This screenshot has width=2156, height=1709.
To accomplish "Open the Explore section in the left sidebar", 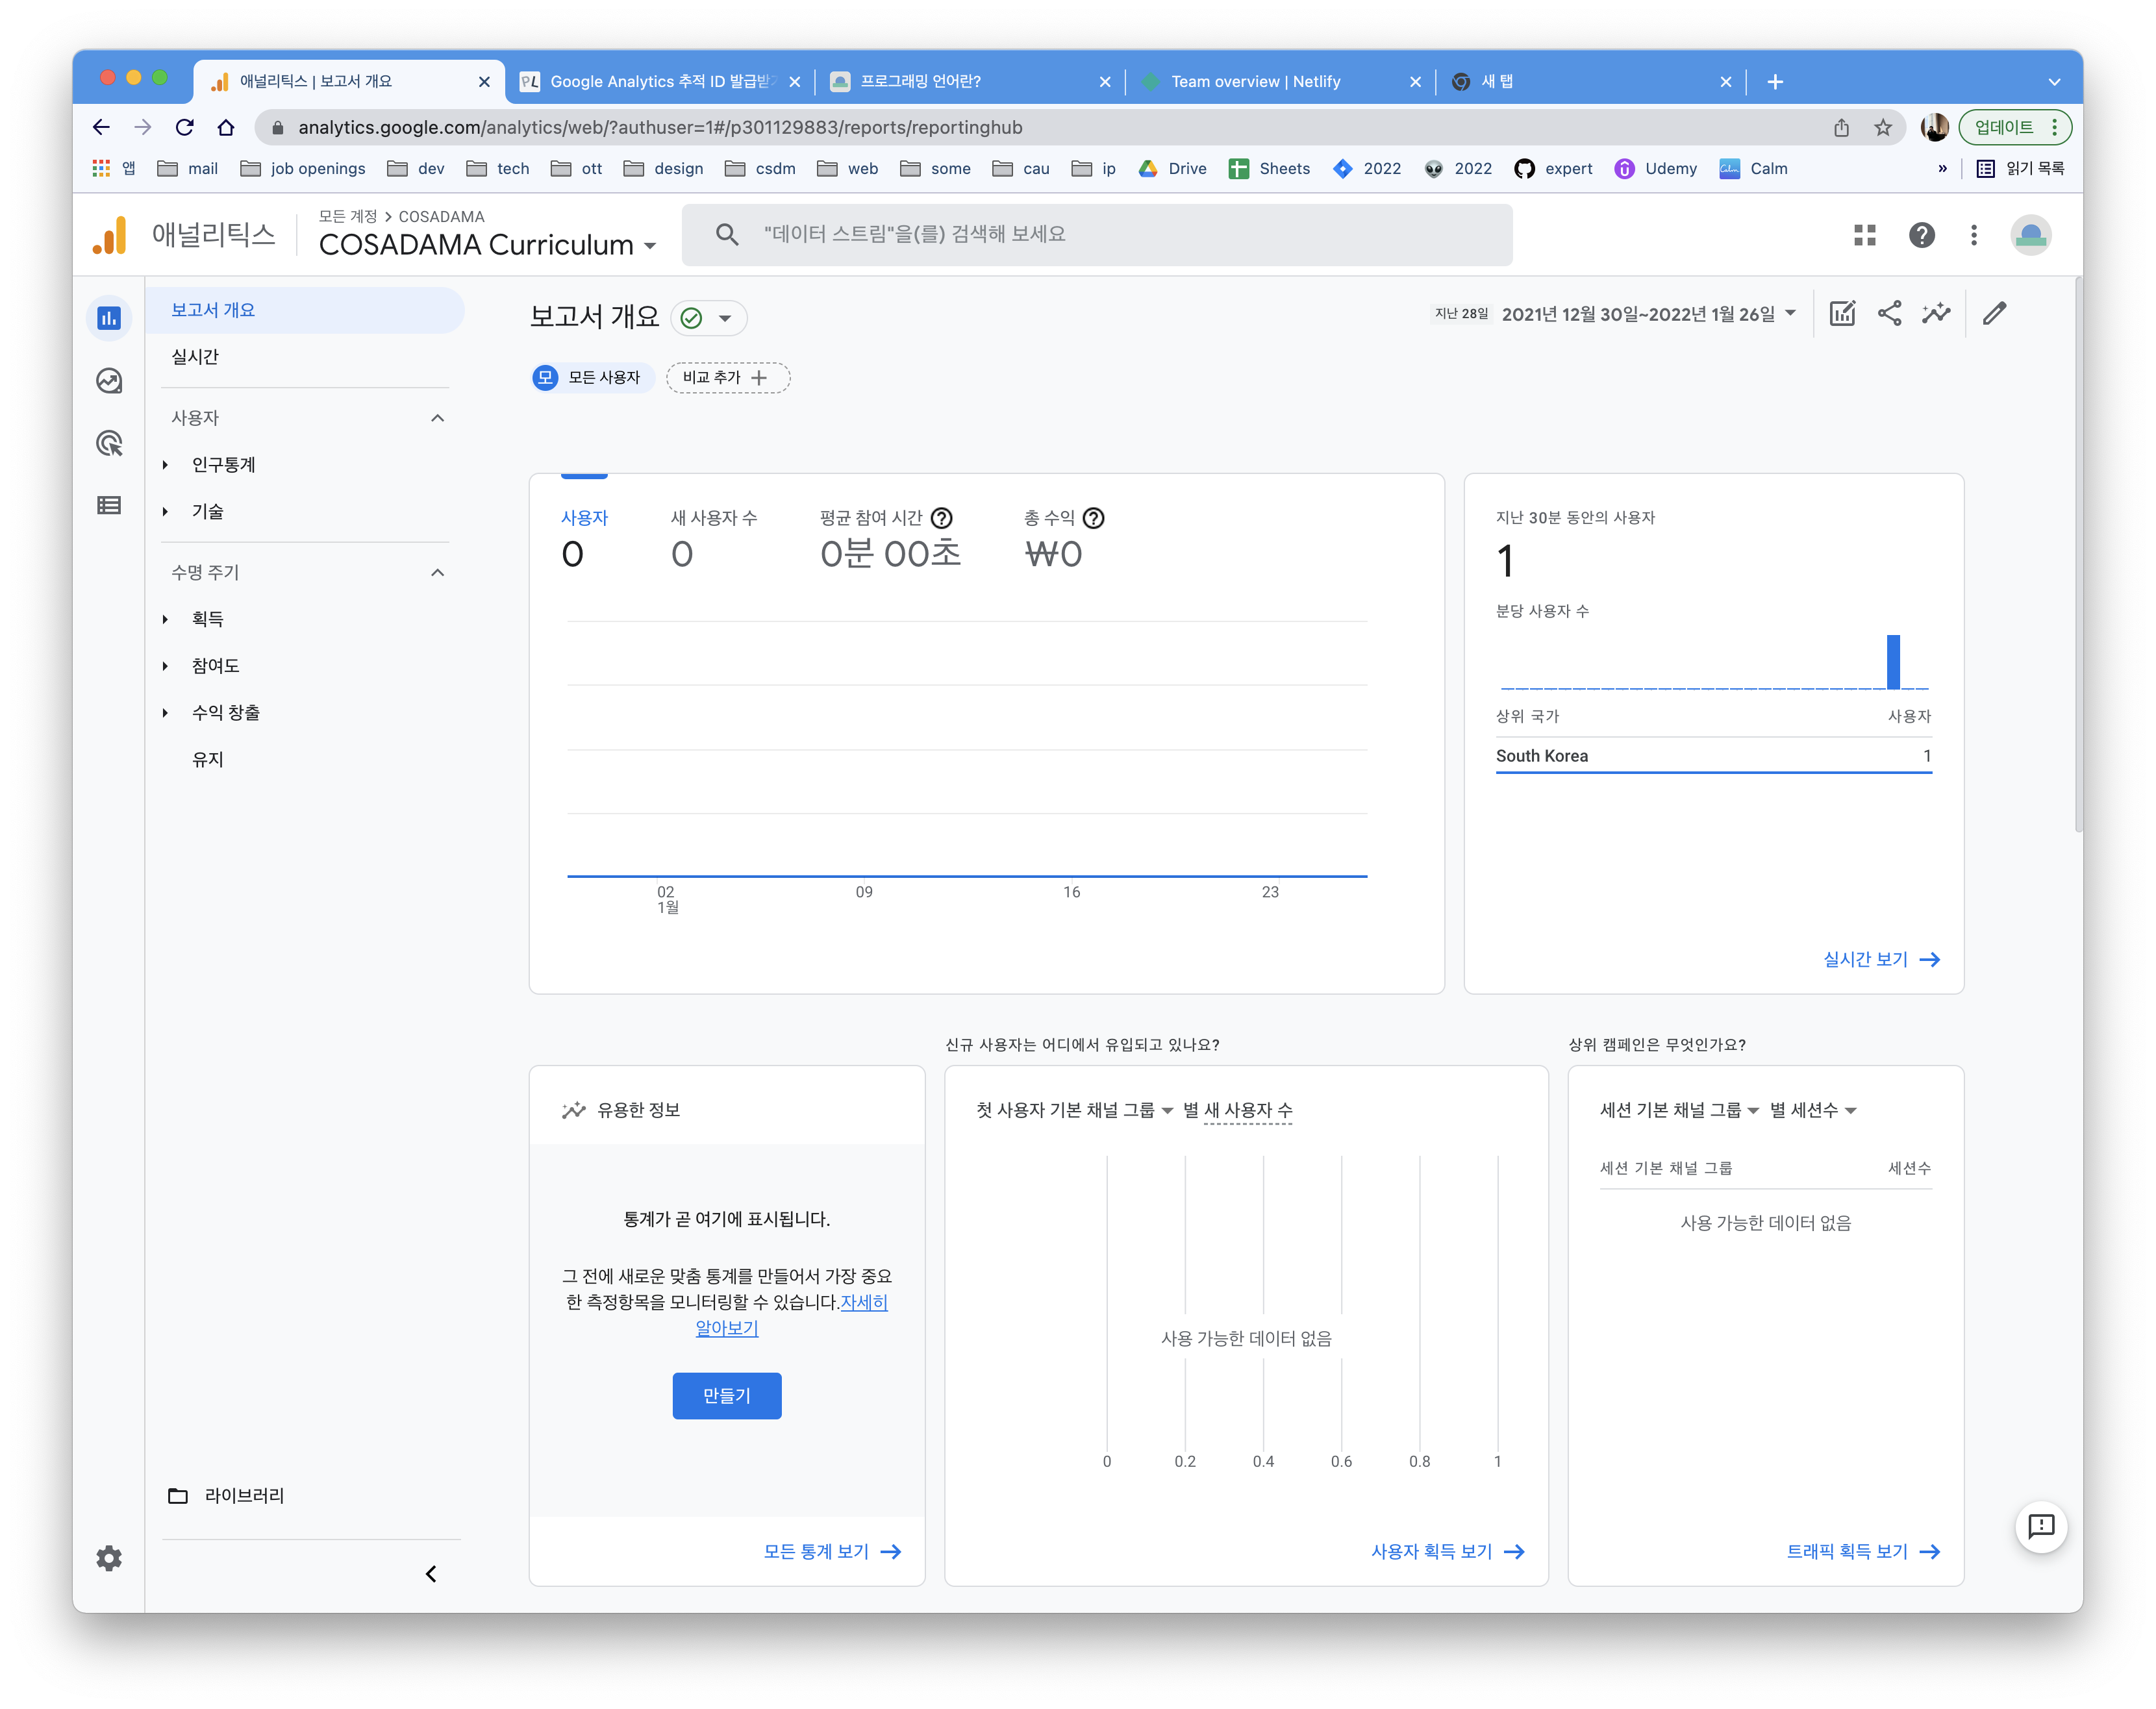I will 109,381.
